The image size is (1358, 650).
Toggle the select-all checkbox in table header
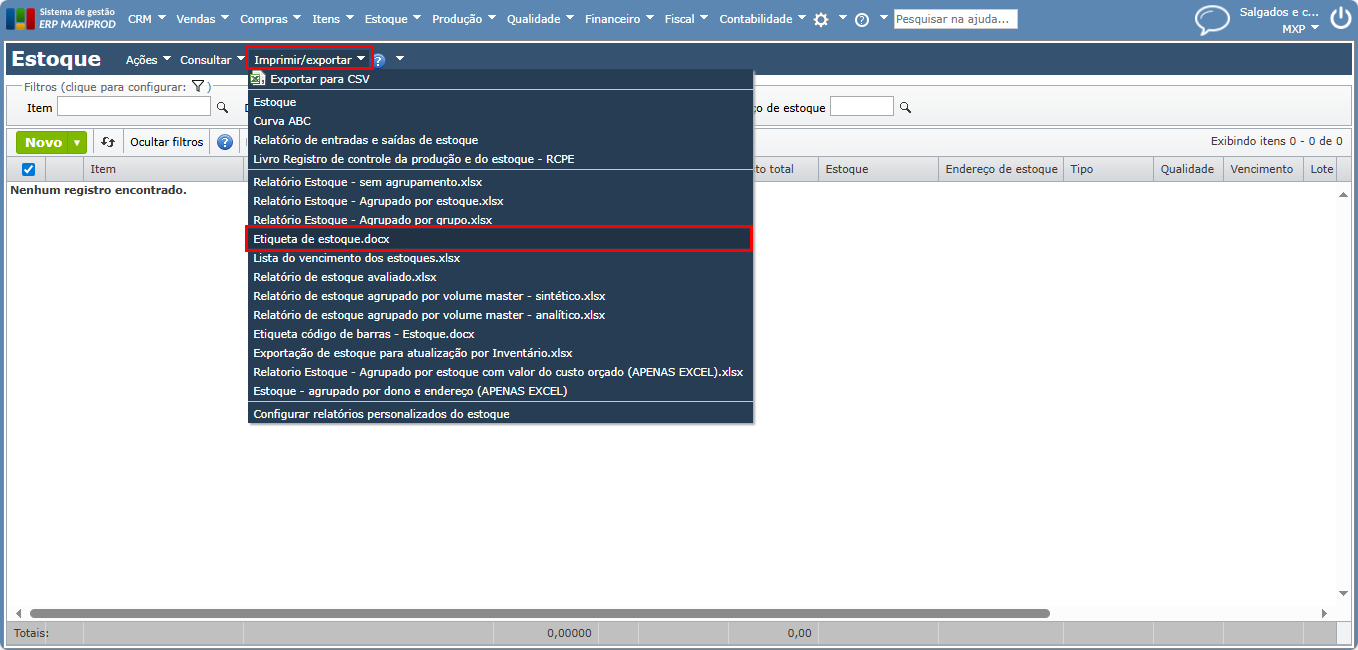click(x=28, y=169)
